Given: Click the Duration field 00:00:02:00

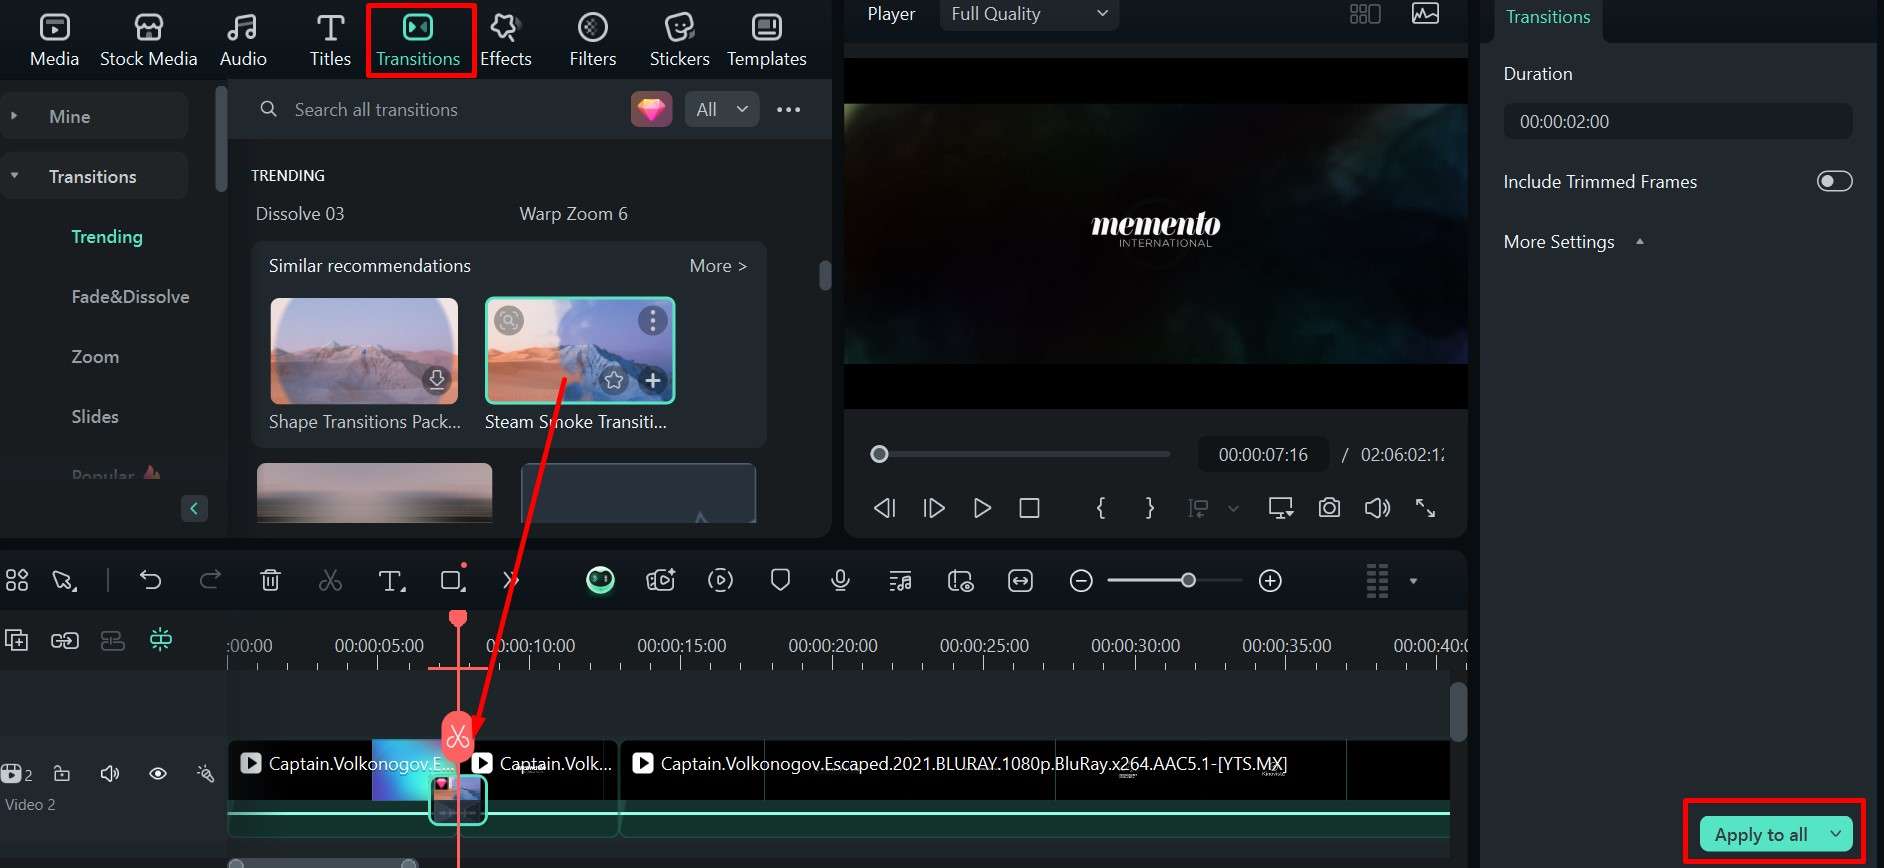Looking at the screenshot, I should pyautogui.click(x=1678, y=122).
